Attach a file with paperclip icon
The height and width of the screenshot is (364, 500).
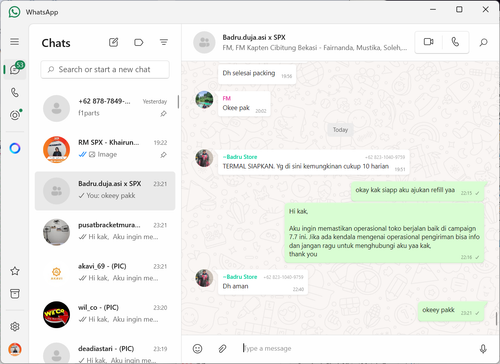(222, 349)
